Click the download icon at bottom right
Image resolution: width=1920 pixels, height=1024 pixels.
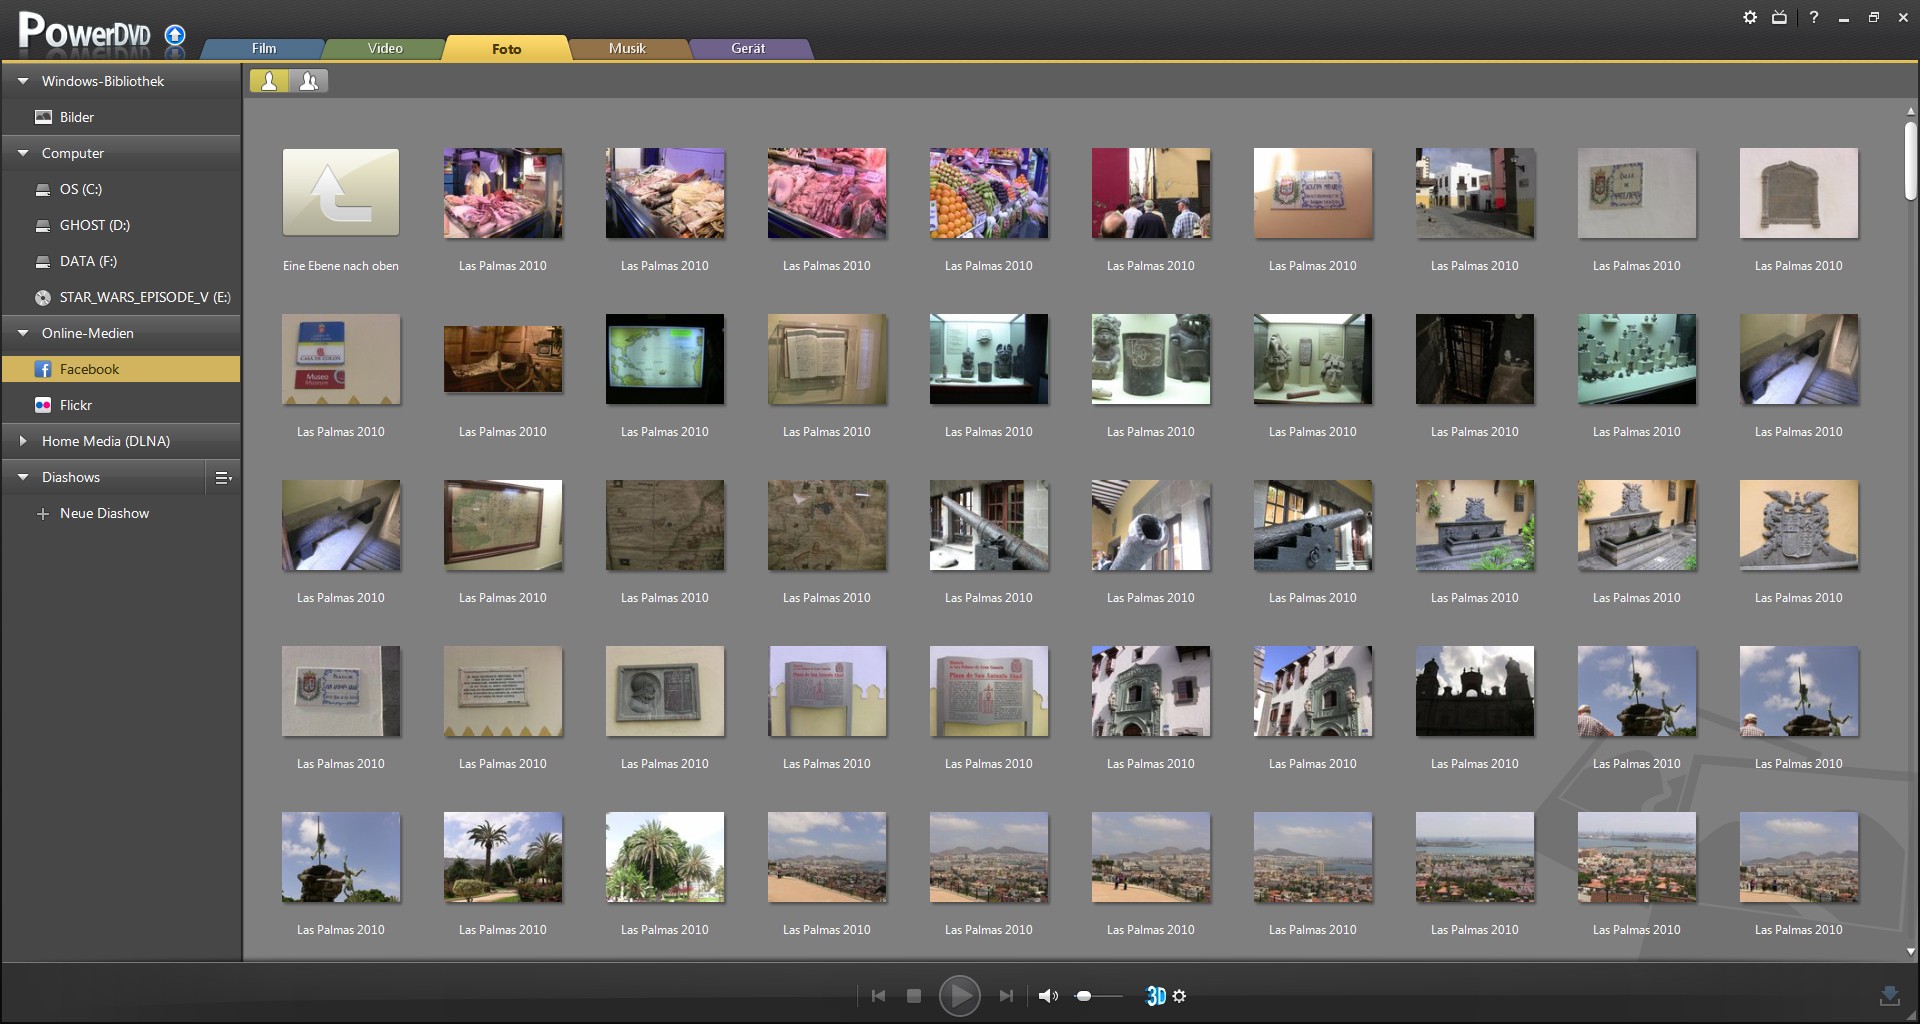coord(1889,996)
